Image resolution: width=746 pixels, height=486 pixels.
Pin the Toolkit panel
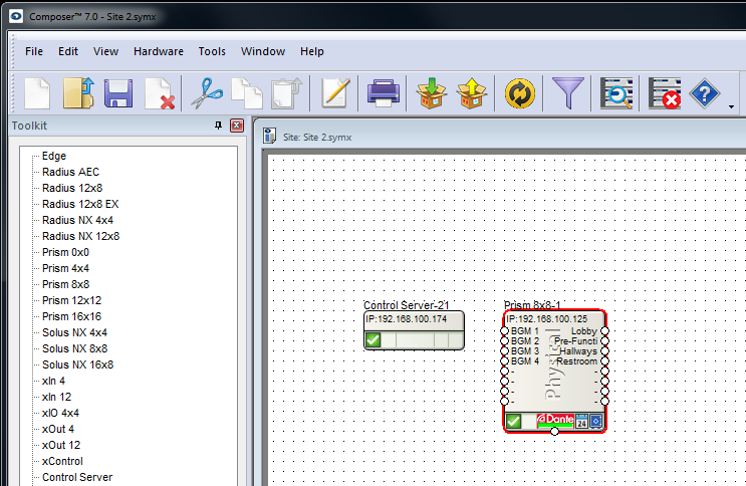click(x=218, y=126)
